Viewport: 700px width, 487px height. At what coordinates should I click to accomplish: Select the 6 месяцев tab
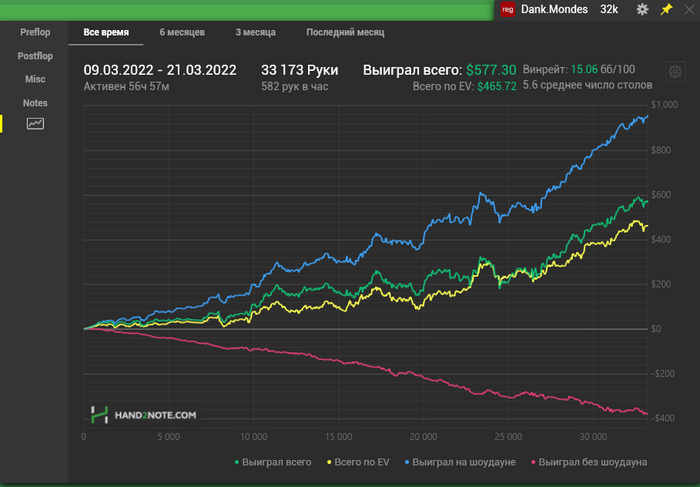pyautogui.click(x=182, y=32)
